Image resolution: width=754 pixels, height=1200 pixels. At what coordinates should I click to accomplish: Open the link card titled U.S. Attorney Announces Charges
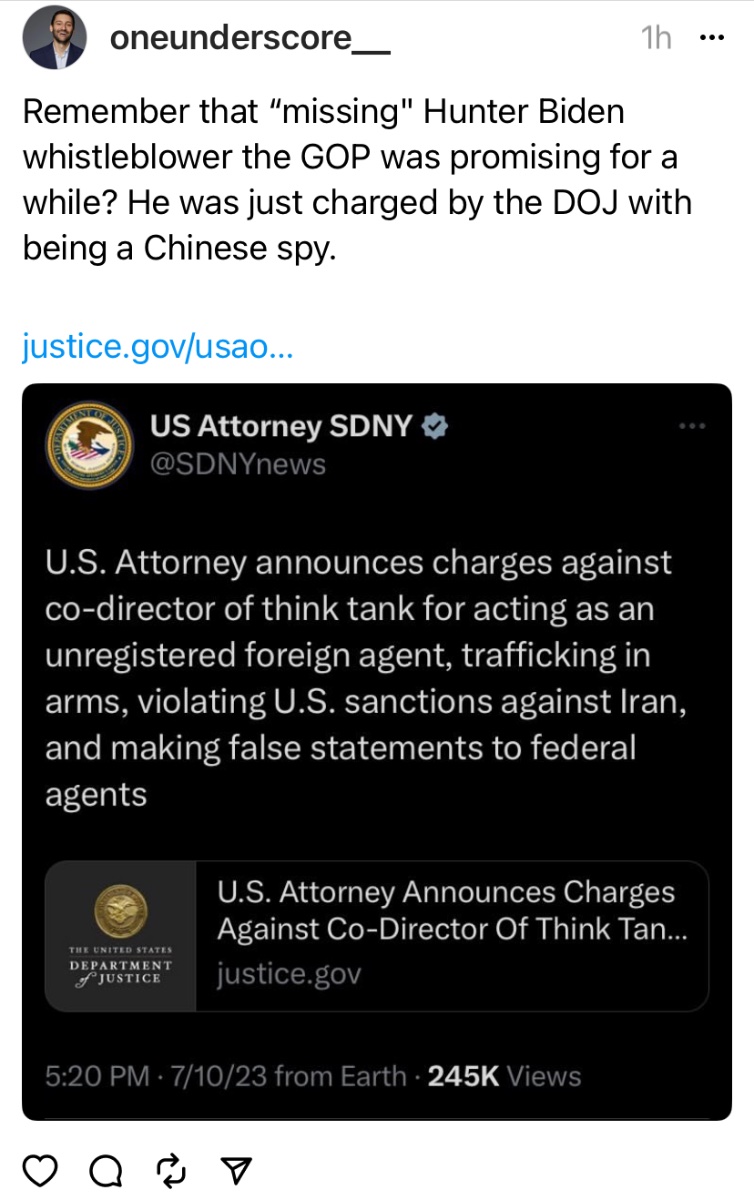click(445, 910)
